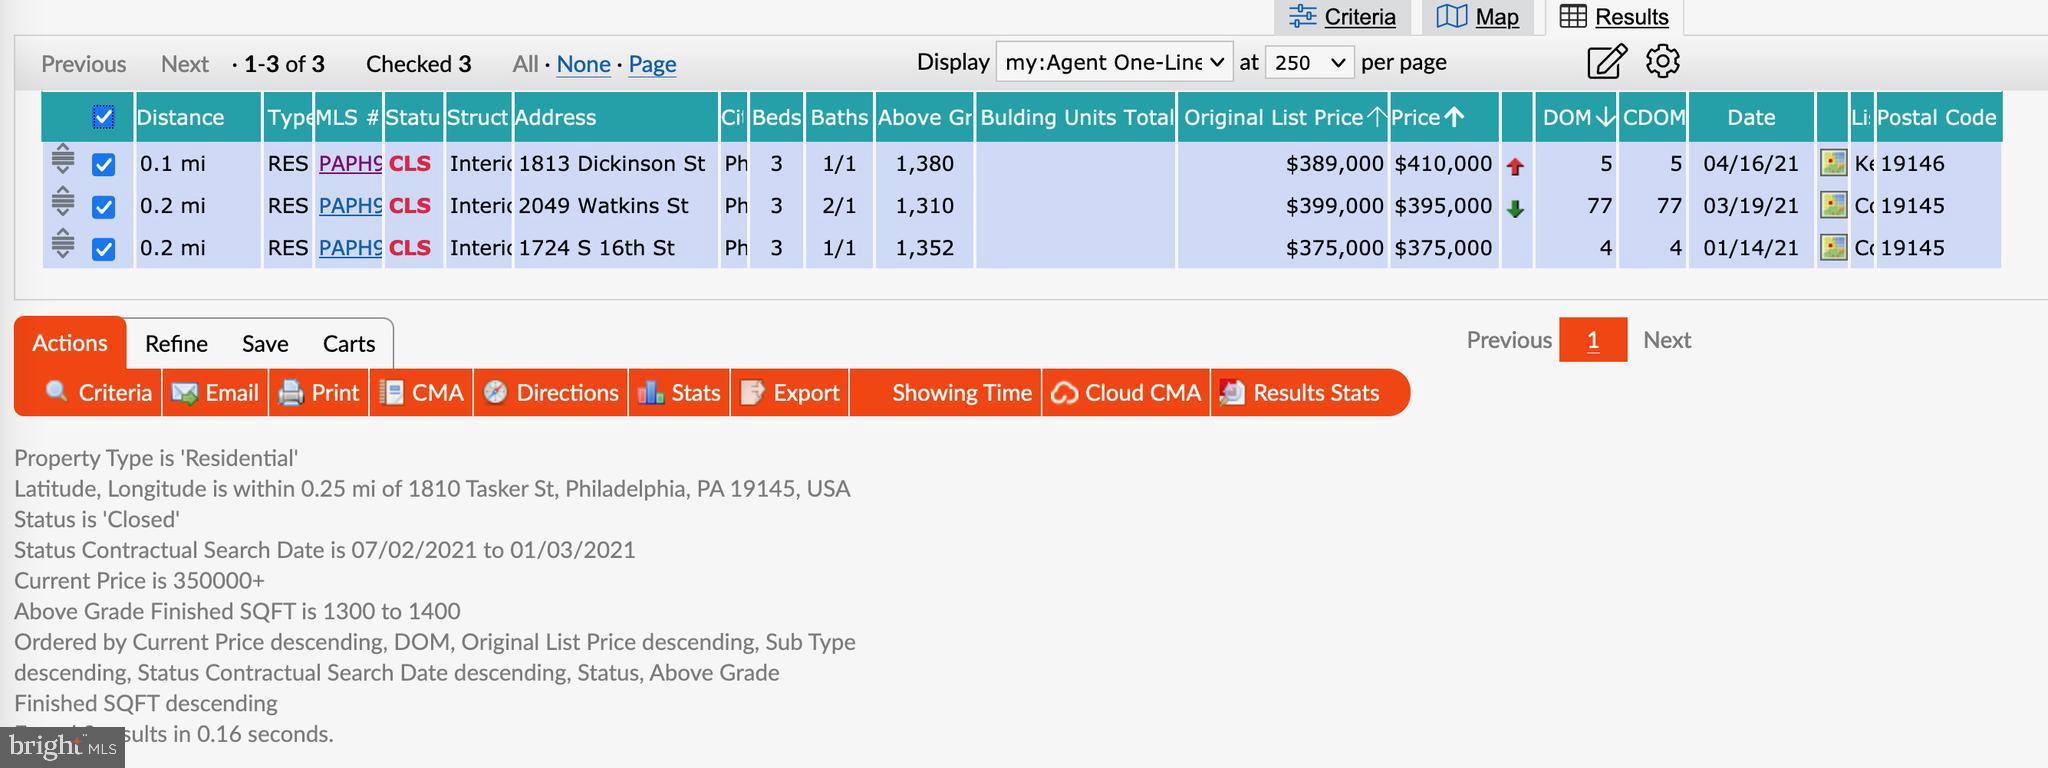Open Stats bar chart action
Image resolution: width=2048 pixels, height=768 pixels.
tap(679, 393)
